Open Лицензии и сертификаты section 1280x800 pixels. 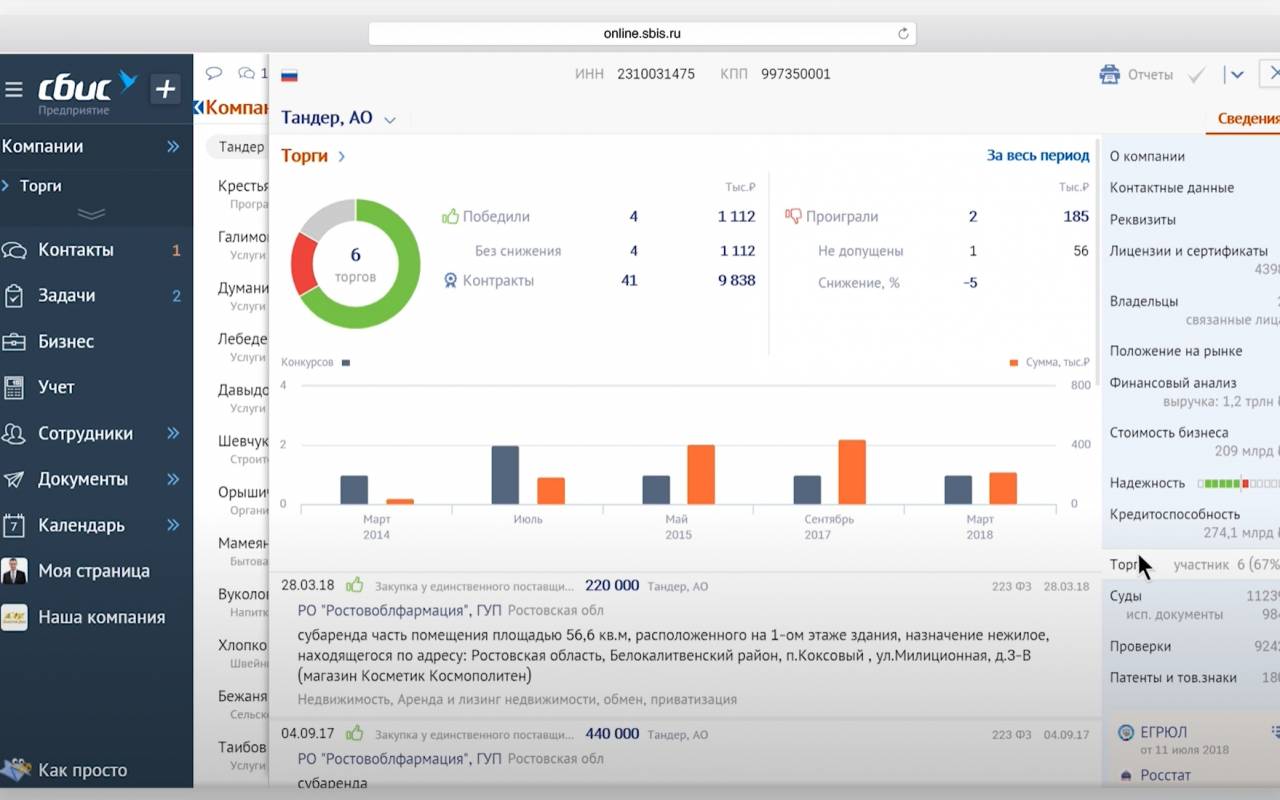tap(1189, 251)
